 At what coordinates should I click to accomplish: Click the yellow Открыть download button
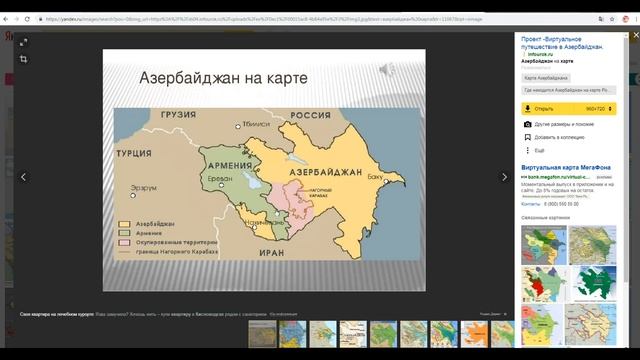point(569,109)
